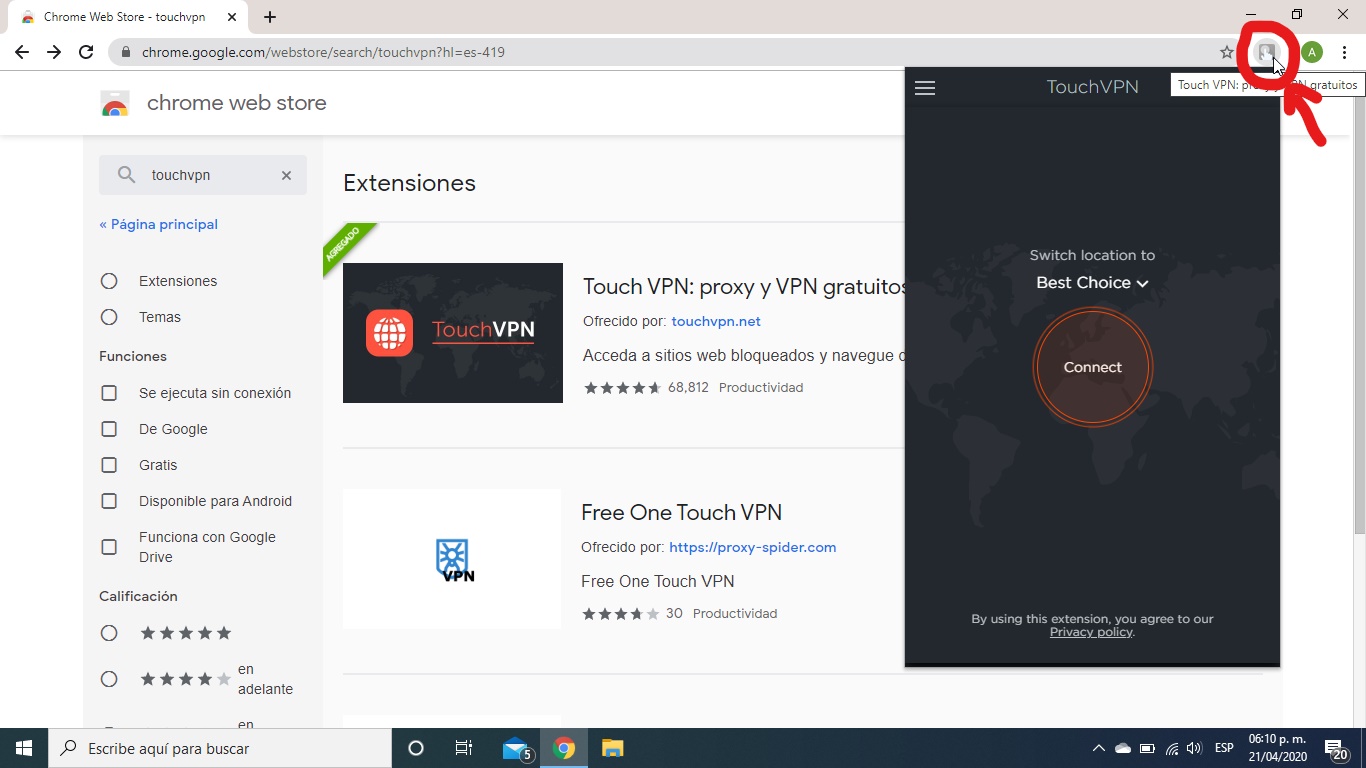Switch the ESP input language indicator
Screen dimensions: 1366x768
point(1224,748)
